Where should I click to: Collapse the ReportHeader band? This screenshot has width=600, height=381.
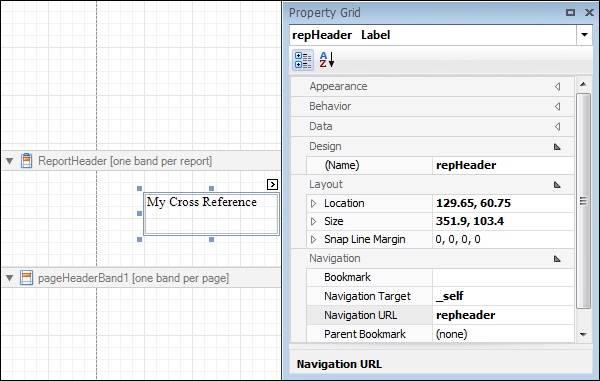(x=10, y=161)
